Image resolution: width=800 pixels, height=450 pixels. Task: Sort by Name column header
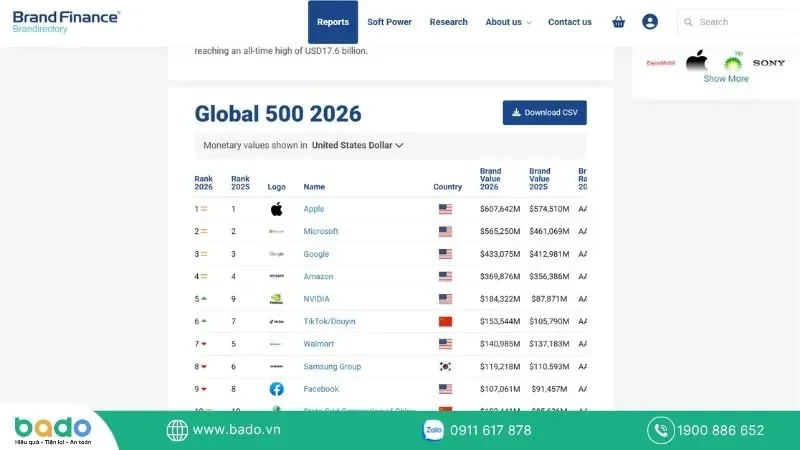tap(314, 187)
